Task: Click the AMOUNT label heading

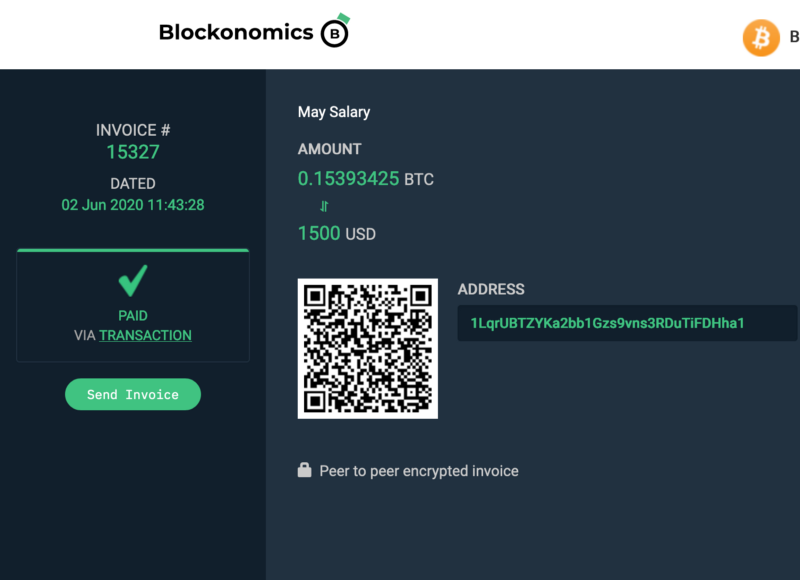Action: 330,149
